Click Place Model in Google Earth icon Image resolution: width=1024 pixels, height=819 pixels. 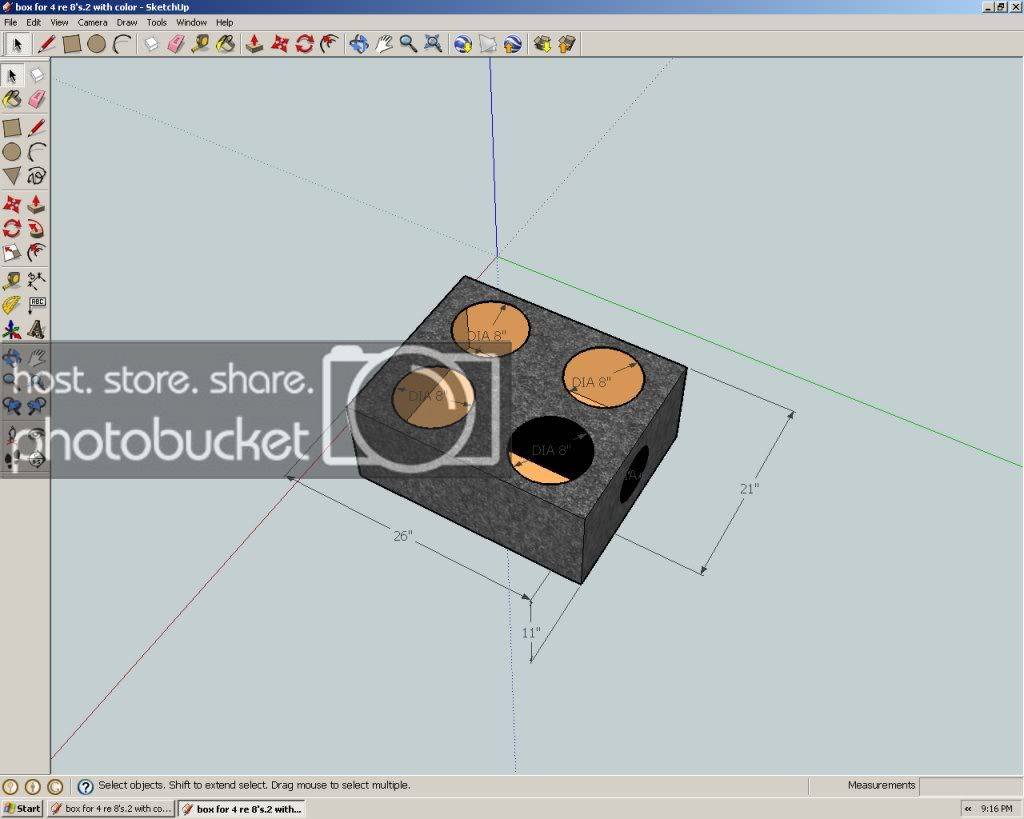[513, 44]
